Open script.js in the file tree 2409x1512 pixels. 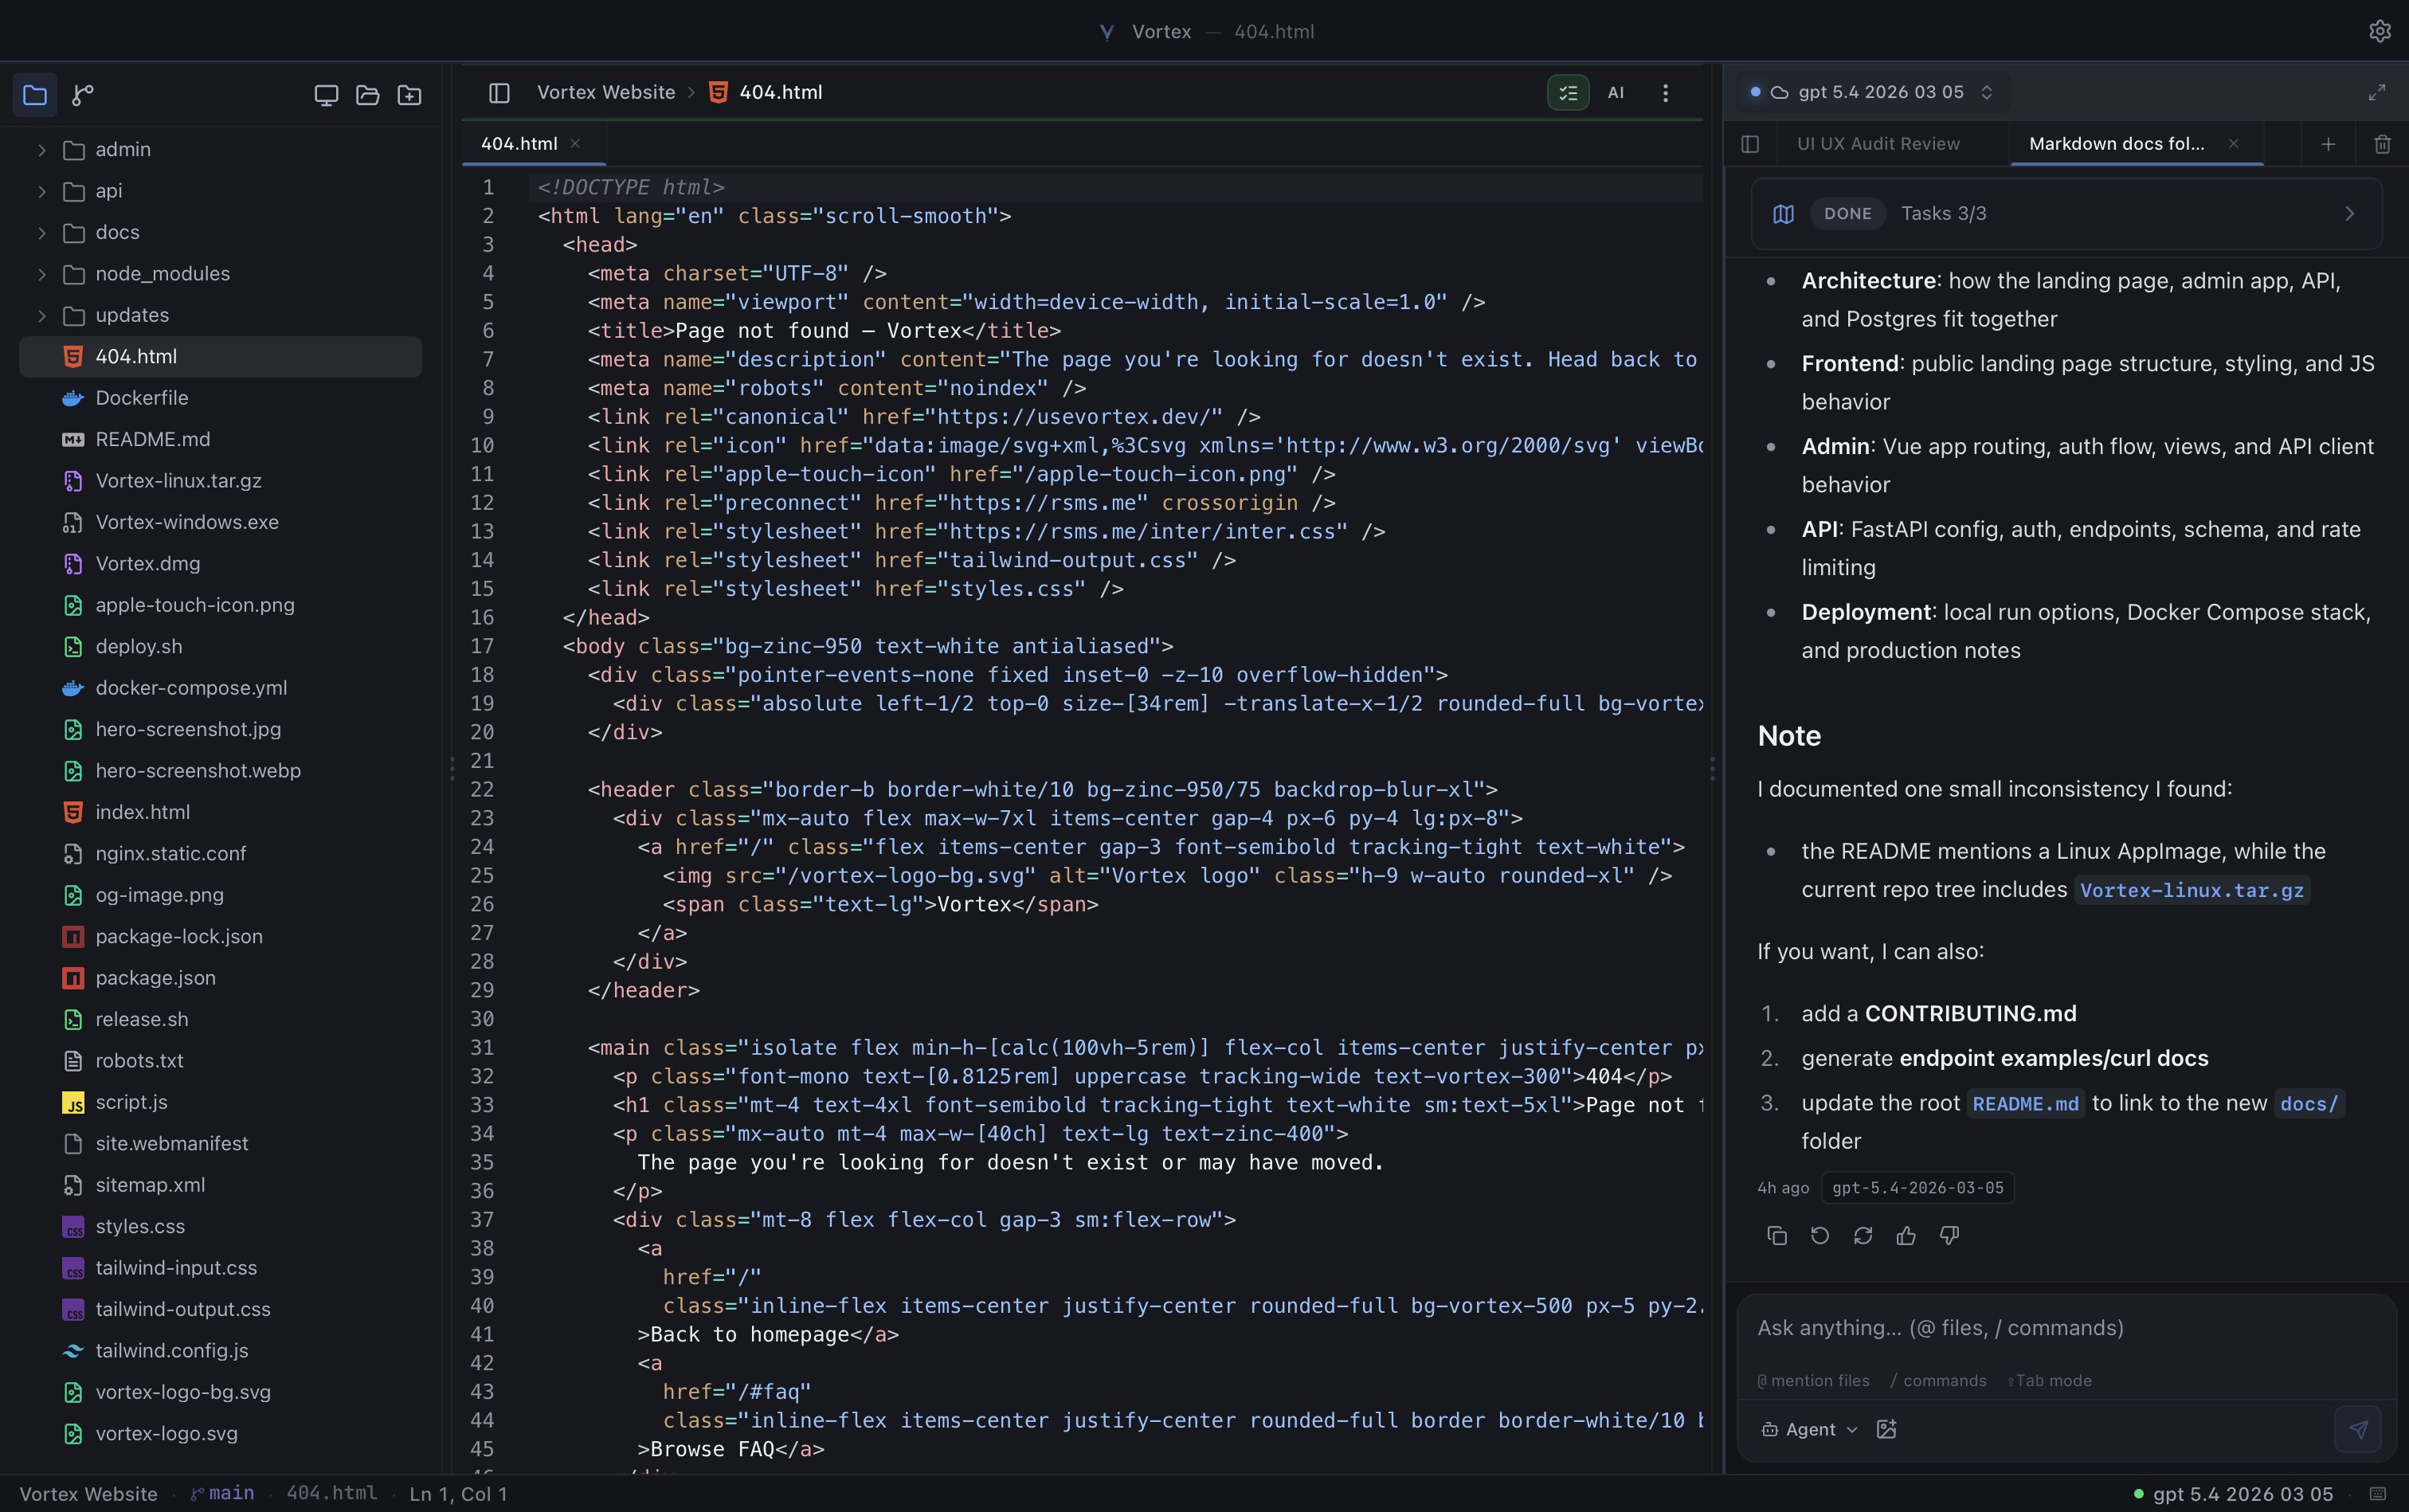pyautogui.click(x=220, y=1102)
